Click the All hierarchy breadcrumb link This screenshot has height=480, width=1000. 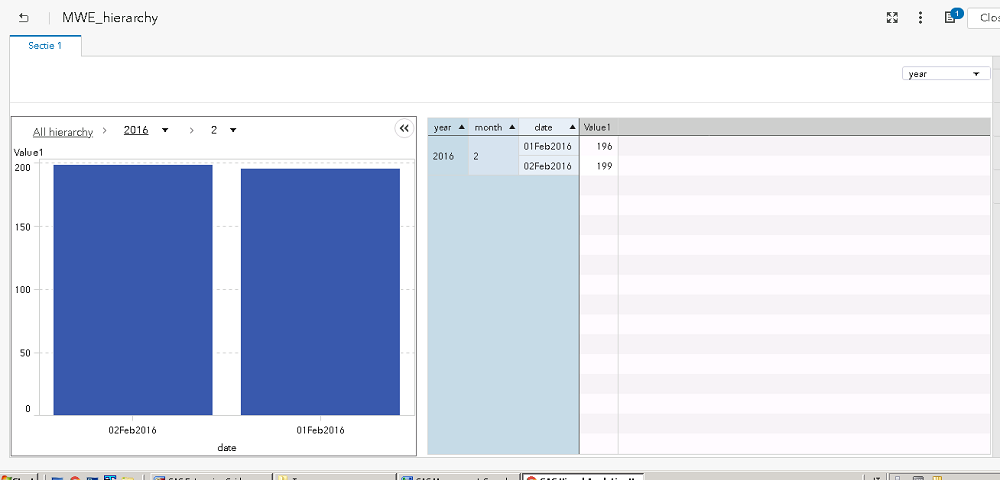click(63, 132)
